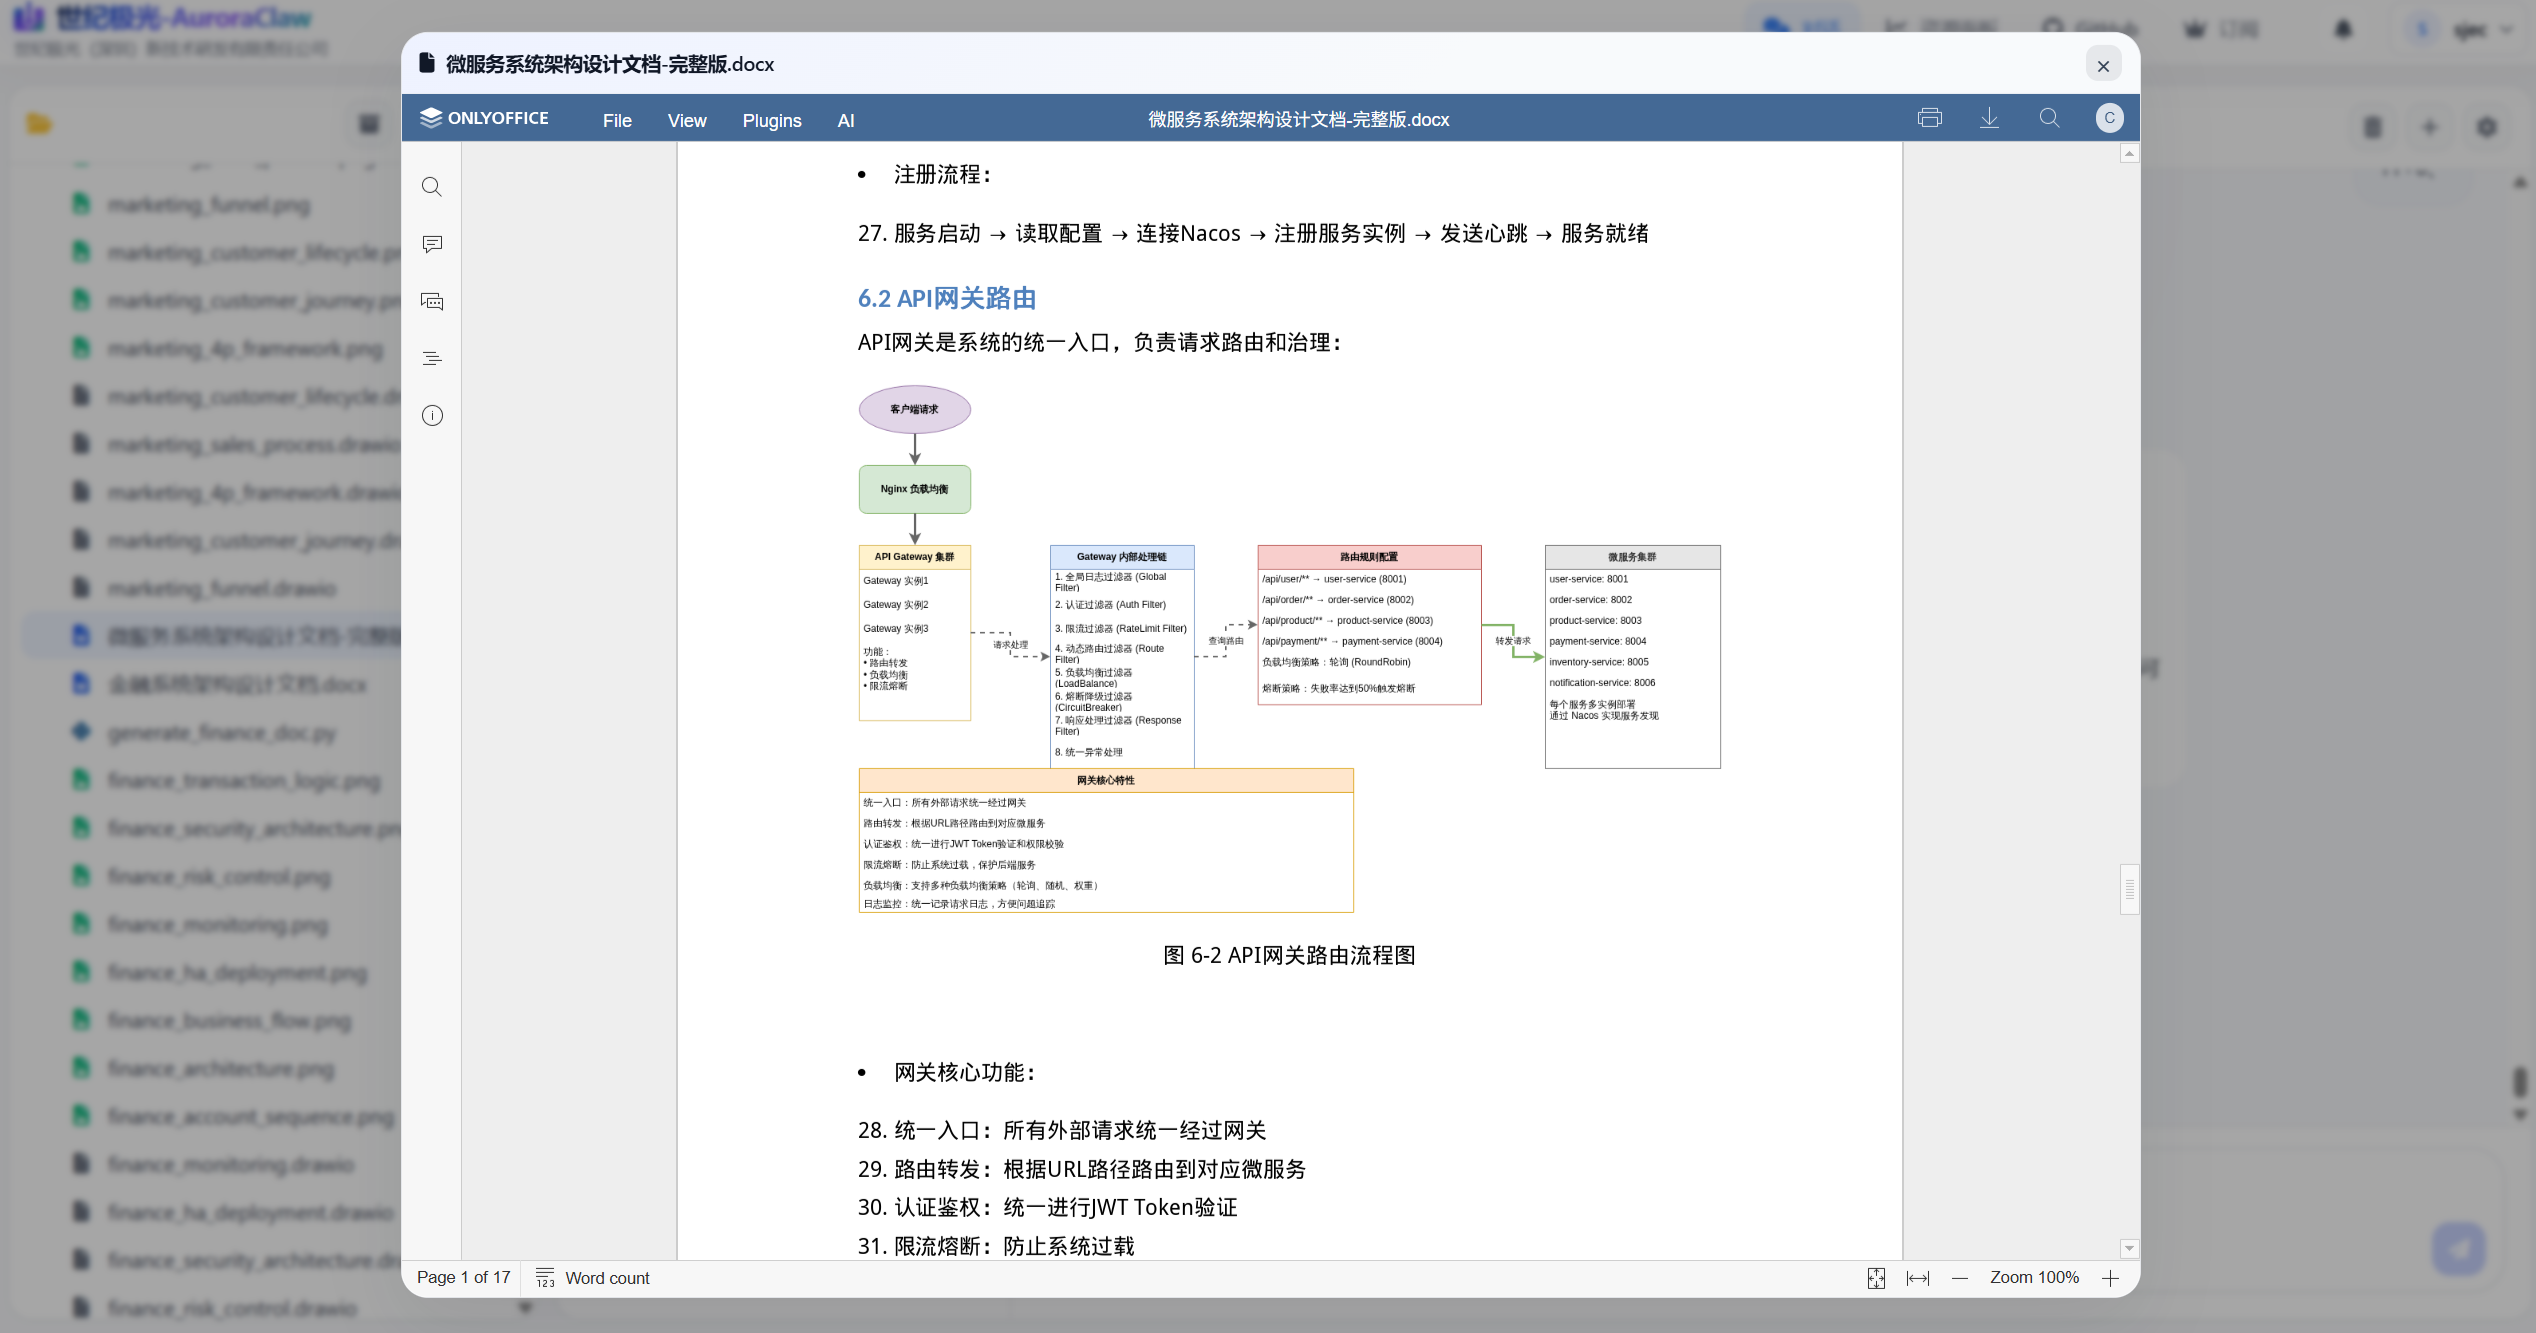
Task: Open the Plugins menu
Action: click(772, 120)
